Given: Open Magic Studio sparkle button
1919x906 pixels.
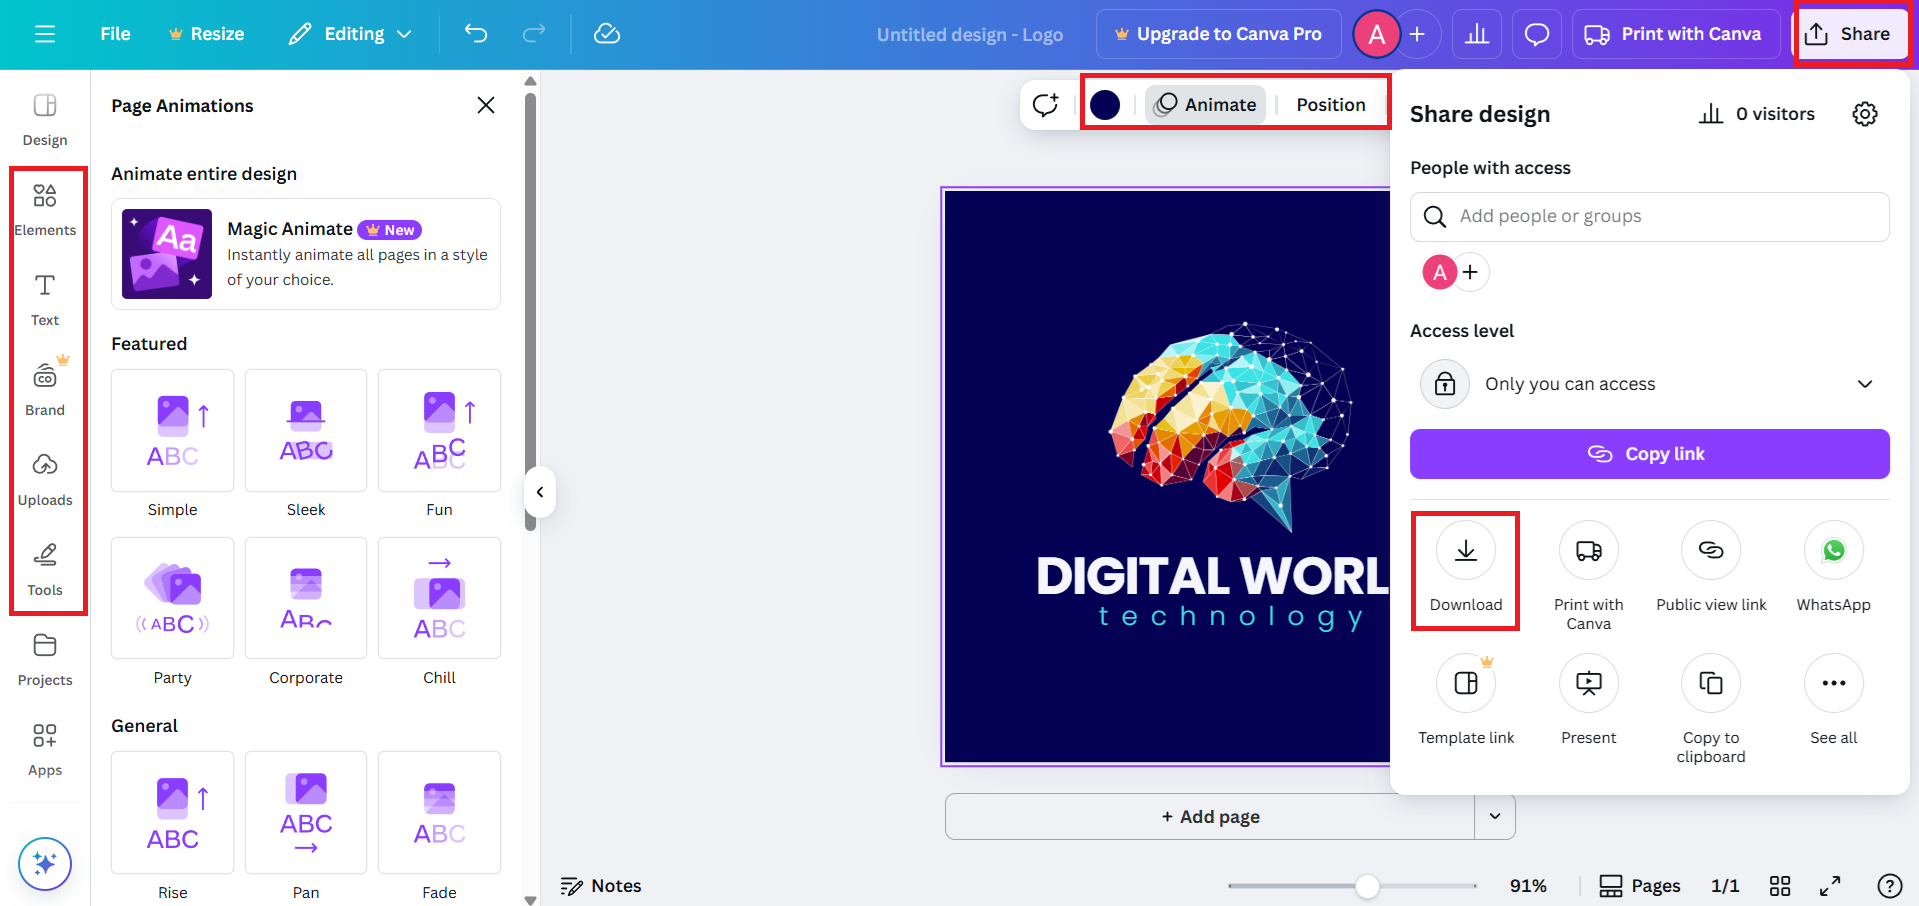Looking at the screenshot, I should pos(44,863).
